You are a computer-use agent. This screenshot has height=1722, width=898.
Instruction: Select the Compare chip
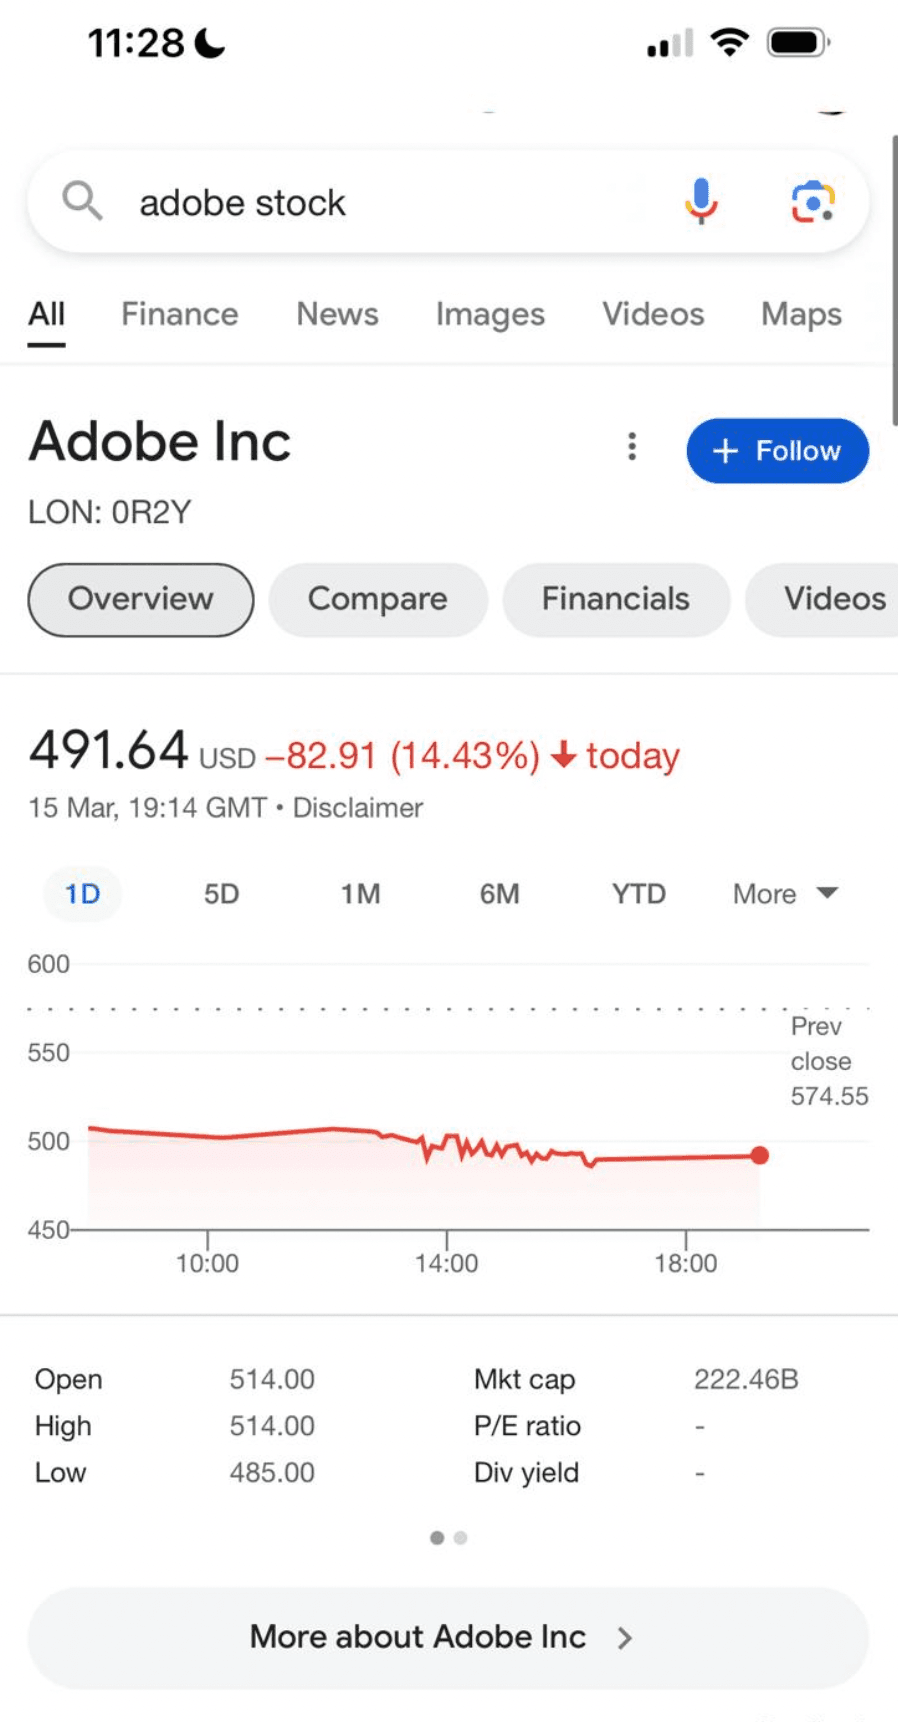coord(378,599)
